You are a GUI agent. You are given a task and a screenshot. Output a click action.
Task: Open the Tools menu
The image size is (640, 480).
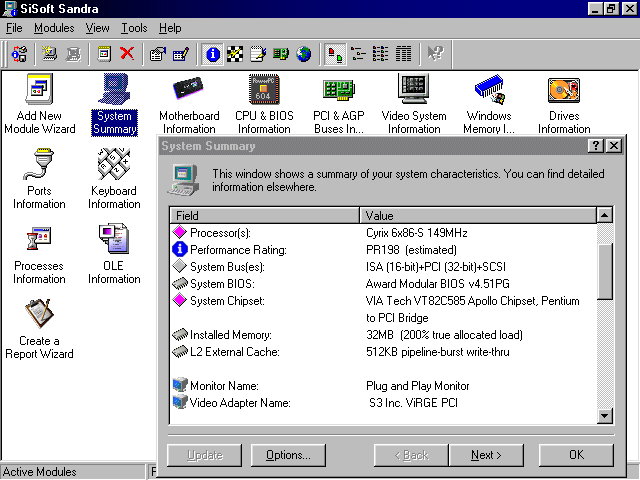tap(134, 28)
